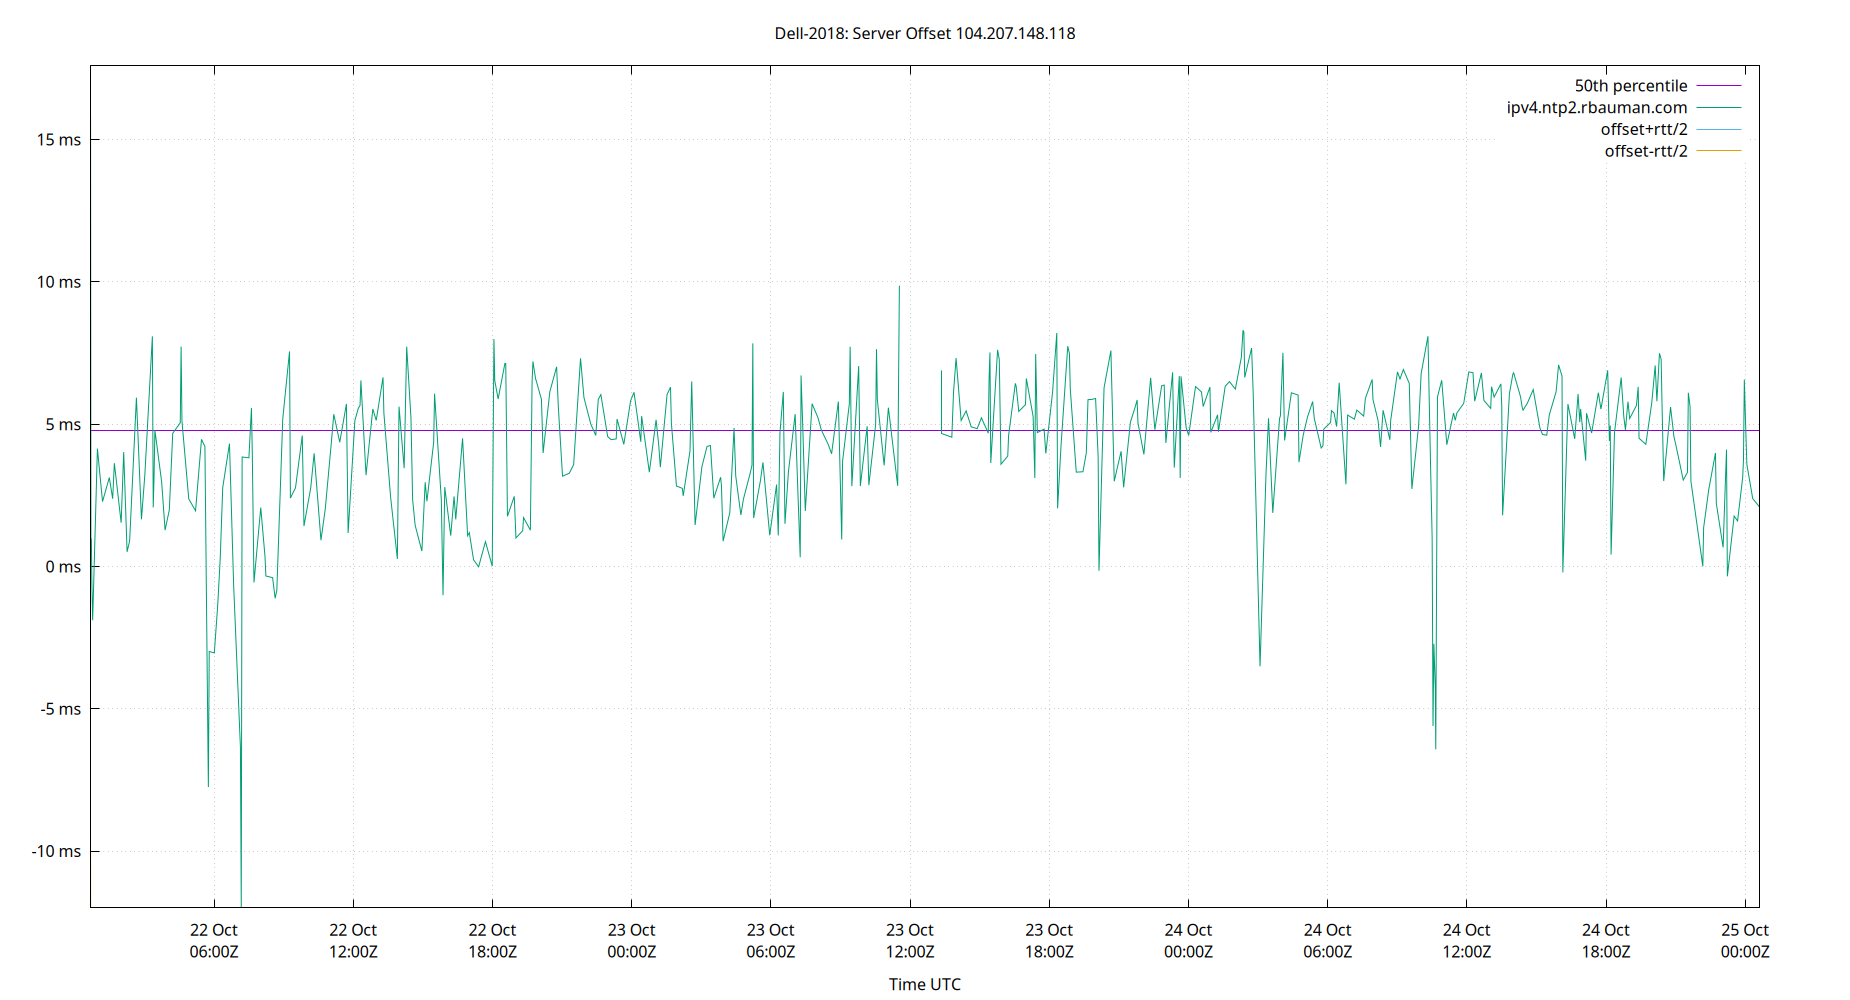This screenshot has height=1000, width=1850.
Task: Click the '5 ms' y-axis label
Action: pyautogui.click(x=63, y=425)
